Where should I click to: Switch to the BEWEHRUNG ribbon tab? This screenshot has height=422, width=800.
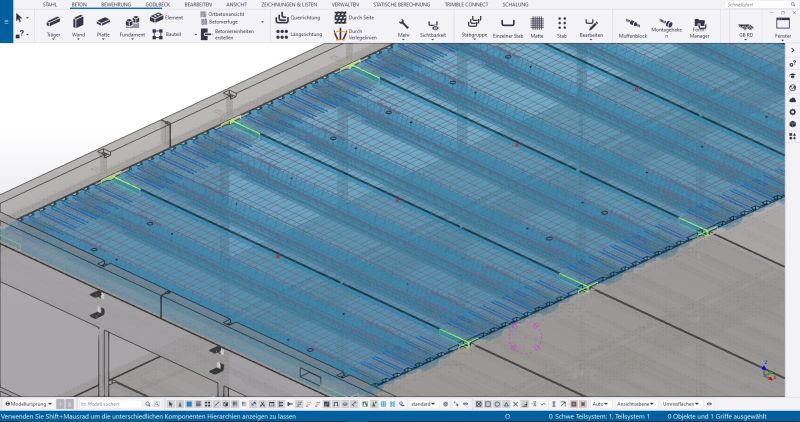coord(115,5)
